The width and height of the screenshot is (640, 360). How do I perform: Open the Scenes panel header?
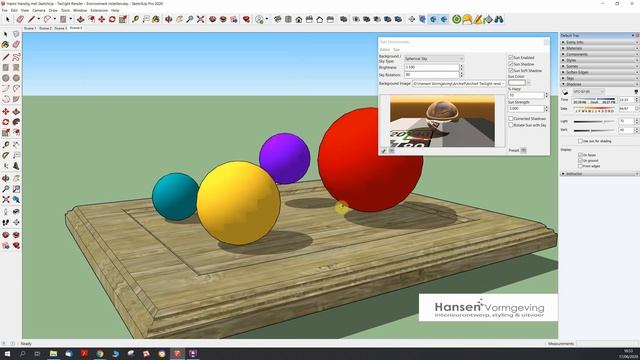[x=600, y=66]
